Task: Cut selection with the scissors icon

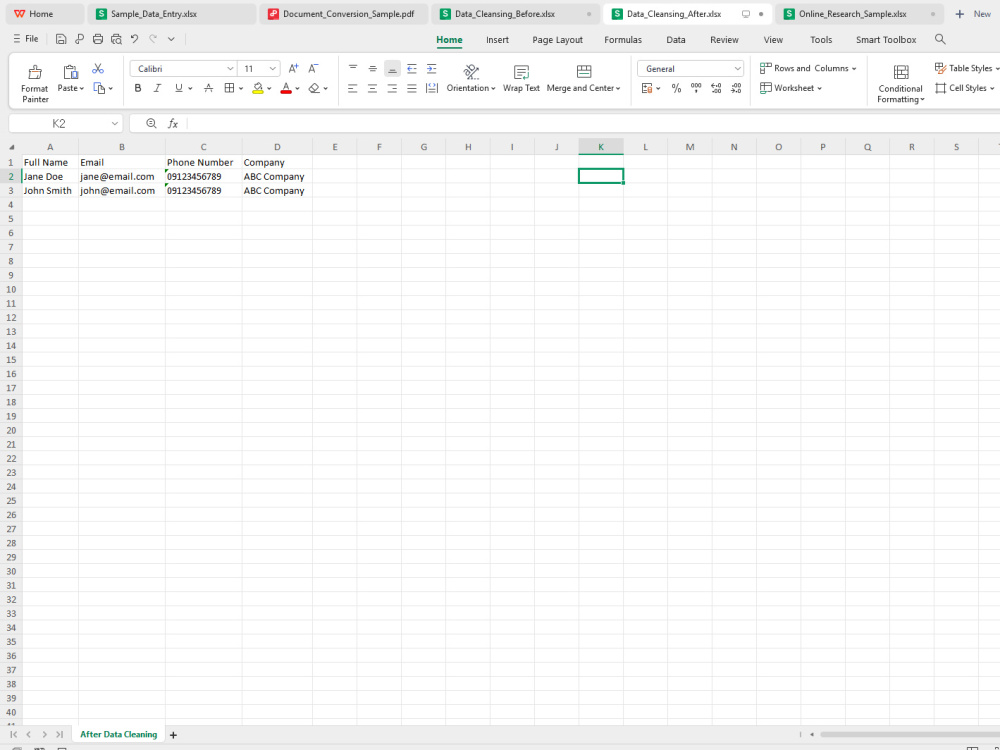Action: point(98,68)
